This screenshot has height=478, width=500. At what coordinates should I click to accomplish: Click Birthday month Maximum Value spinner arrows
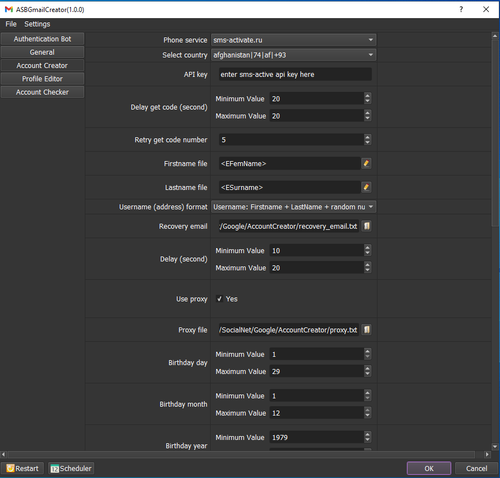[367, 413]
